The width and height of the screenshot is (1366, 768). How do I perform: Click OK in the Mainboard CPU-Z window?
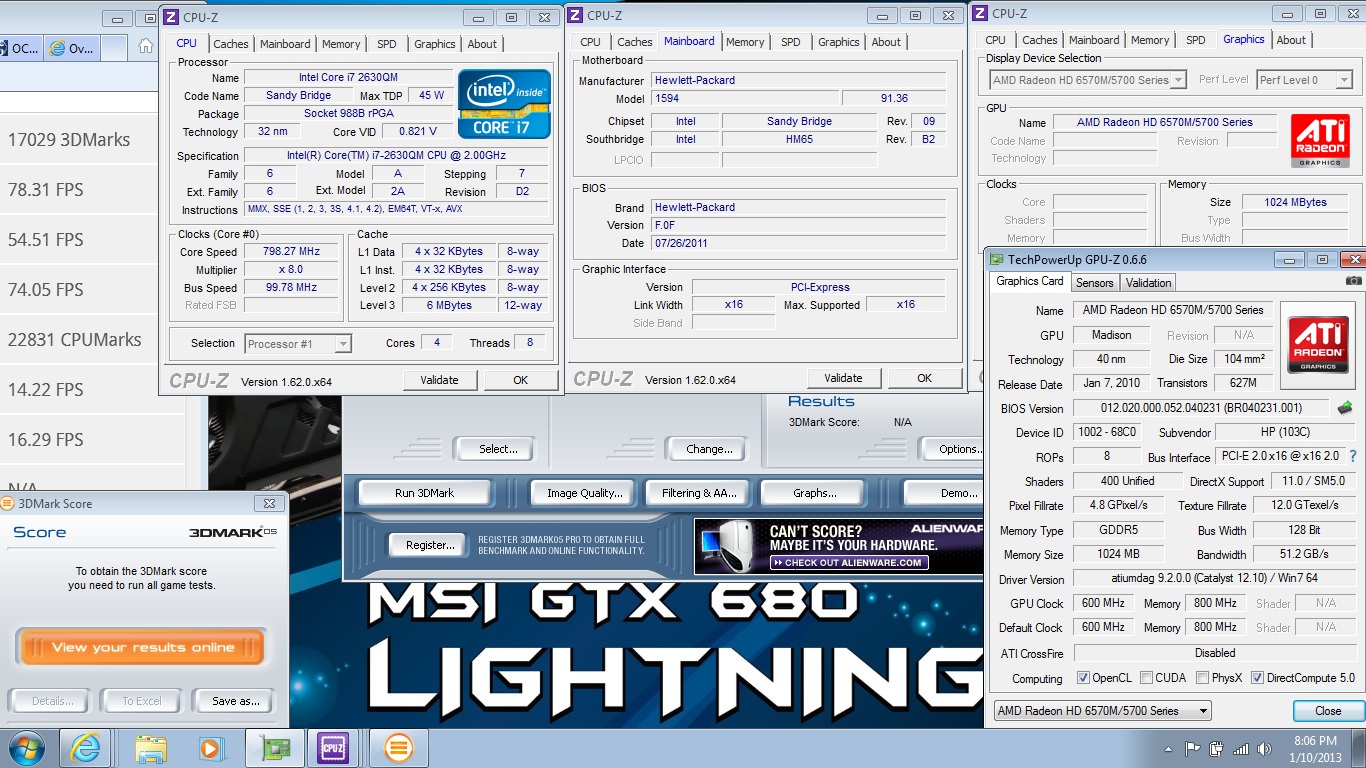coord(924,378)
